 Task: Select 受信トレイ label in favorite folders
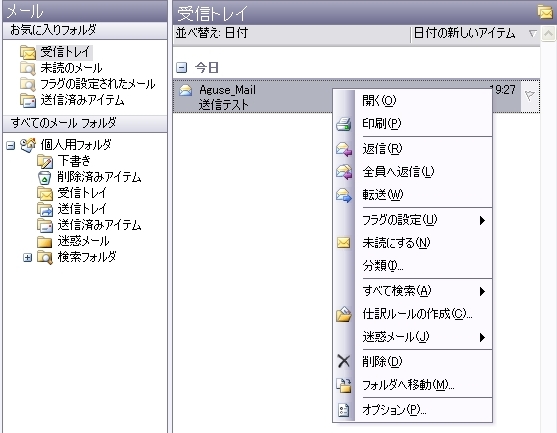(x=65, y=52)
